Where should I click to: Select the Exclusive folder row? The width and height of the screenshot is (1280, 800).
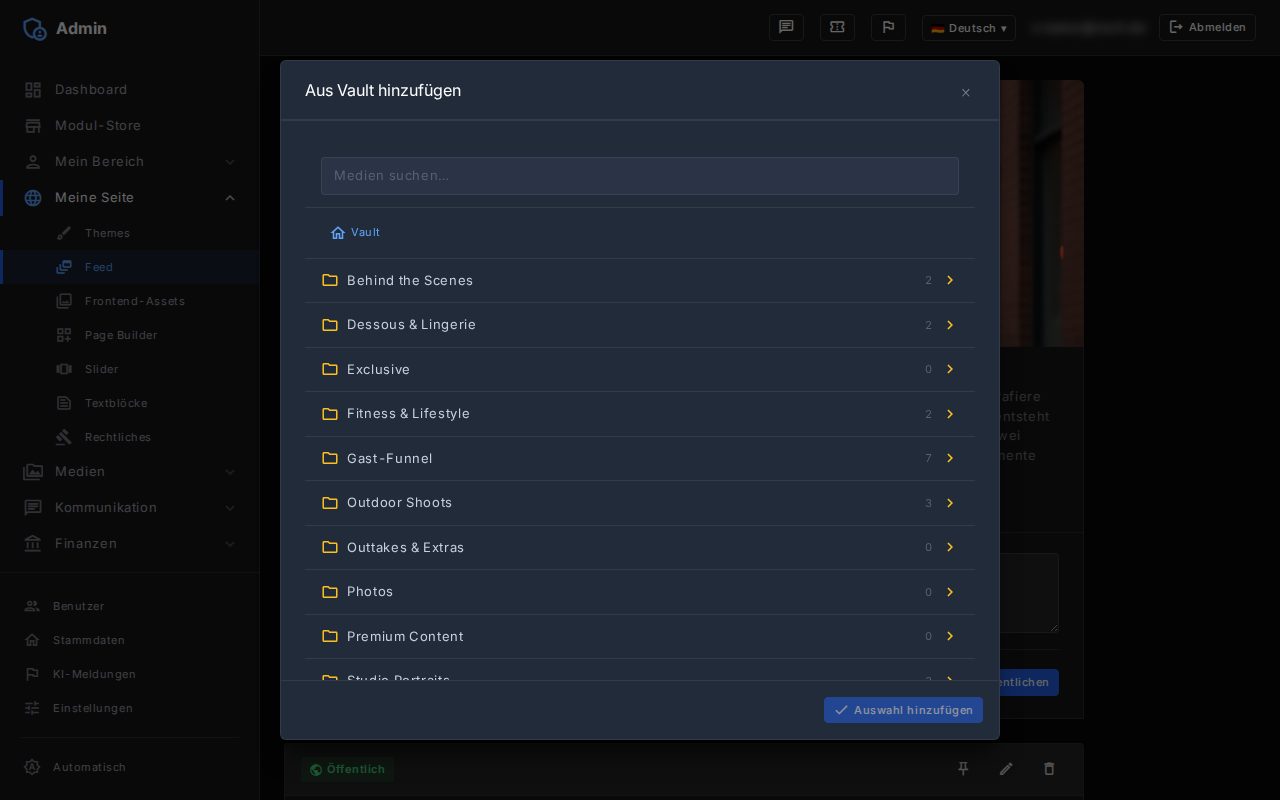click(640, 369)
